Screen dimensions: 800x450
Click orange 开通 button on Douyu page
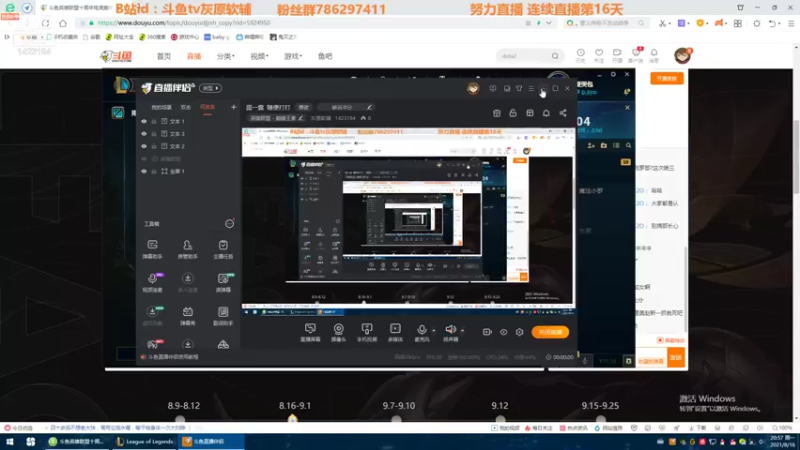(x=666, y=79)
